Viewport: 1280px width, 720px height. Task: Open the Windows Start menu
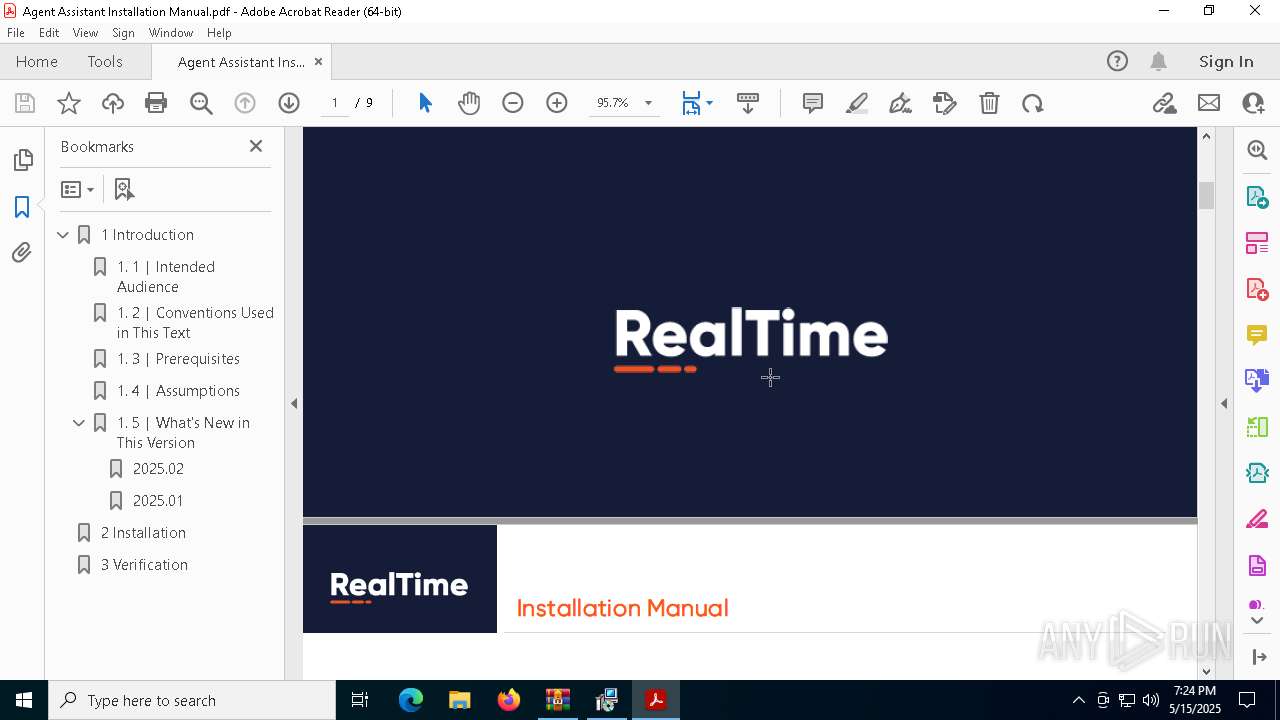[24, 700]
